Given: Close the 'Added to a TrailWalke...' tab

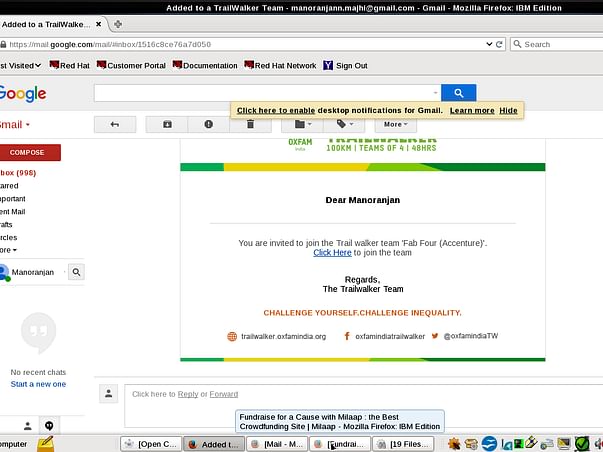Looking at the screenshot, I should pyautogui.click(x=98, y=24).
